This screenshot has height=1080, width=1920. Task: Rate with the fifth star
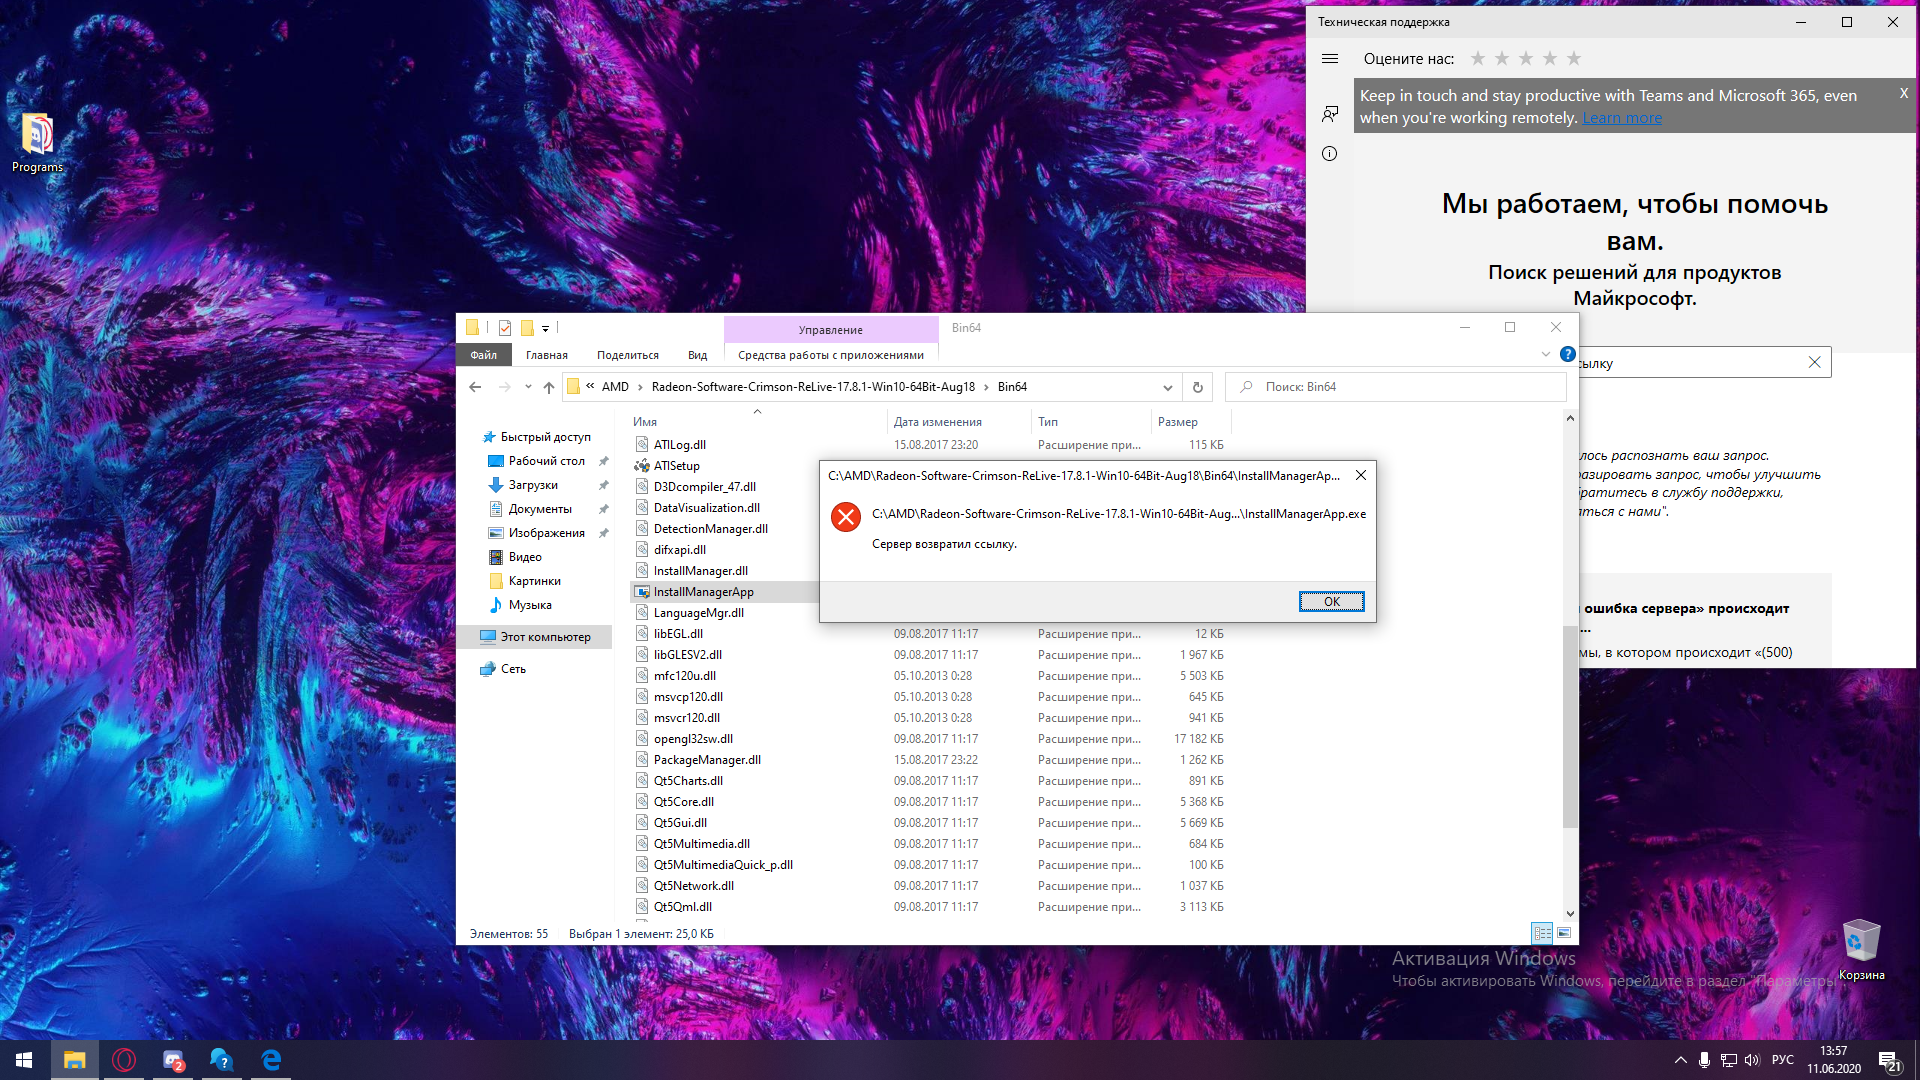(x=1573, y=59)
